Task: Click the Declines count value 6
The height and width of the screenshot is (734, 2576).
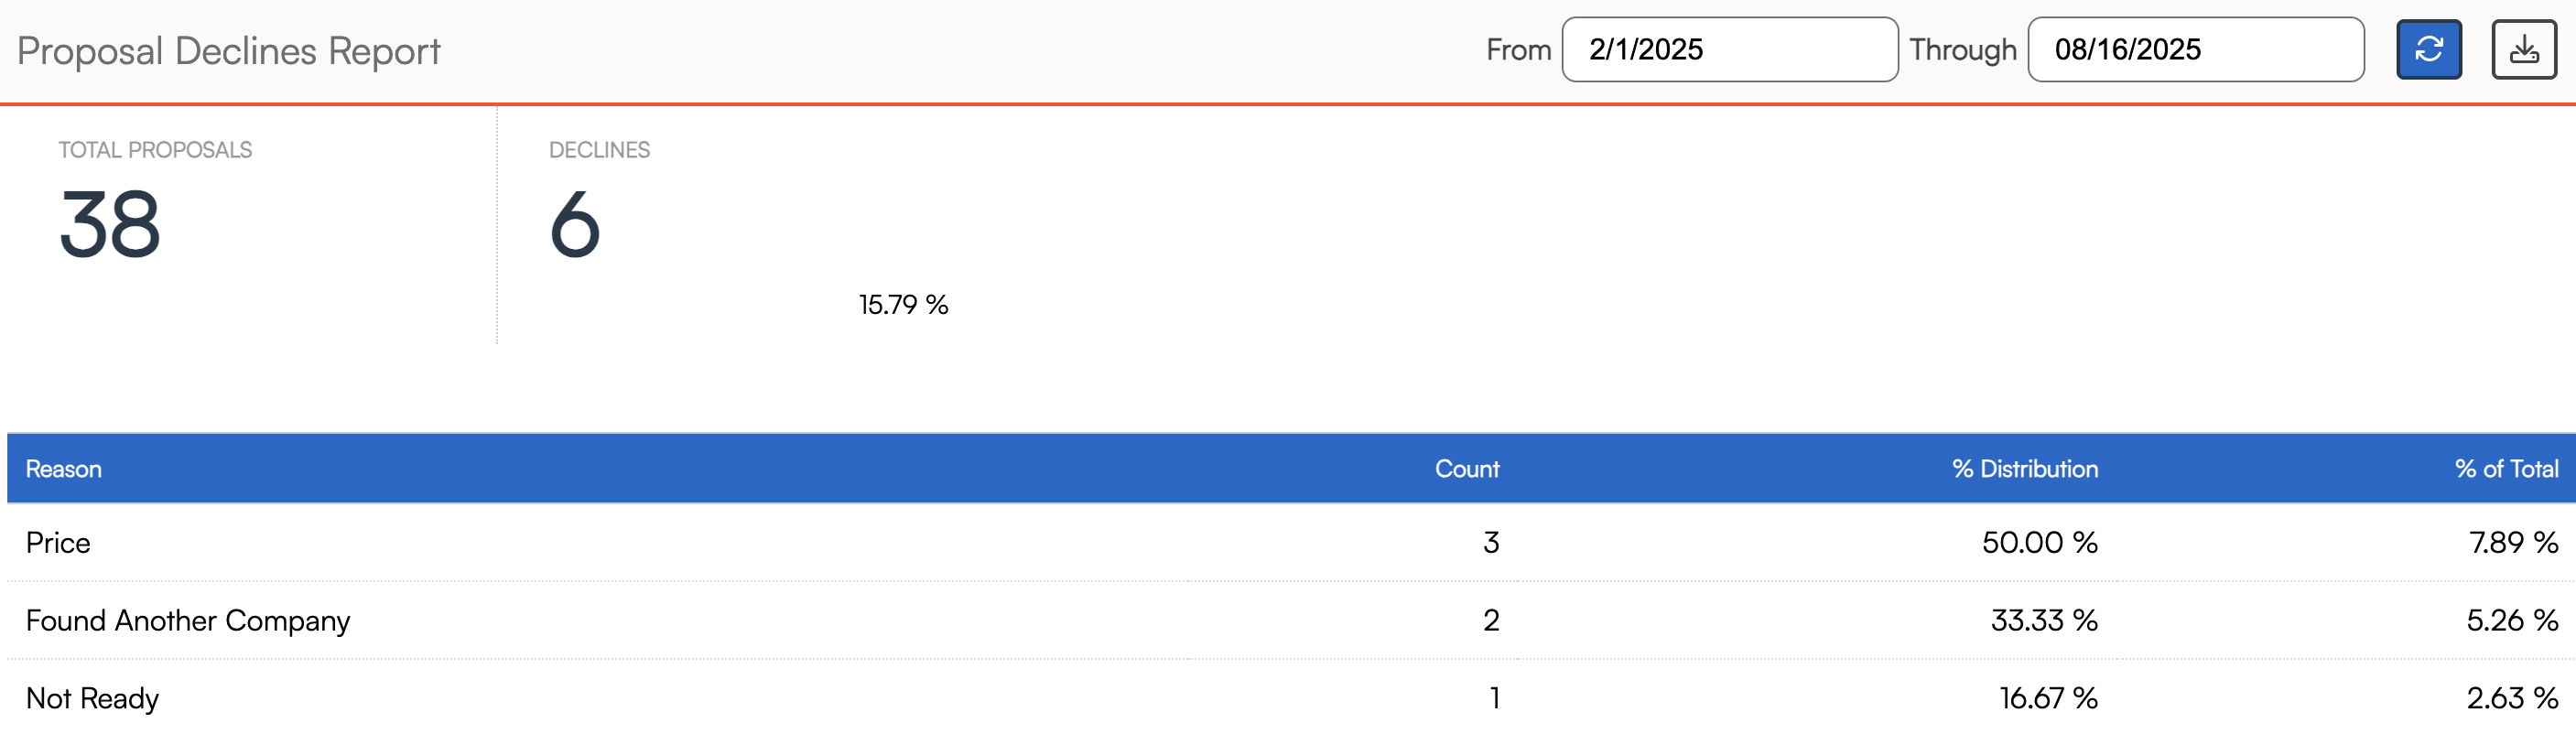Action: [x=575, y=225]
